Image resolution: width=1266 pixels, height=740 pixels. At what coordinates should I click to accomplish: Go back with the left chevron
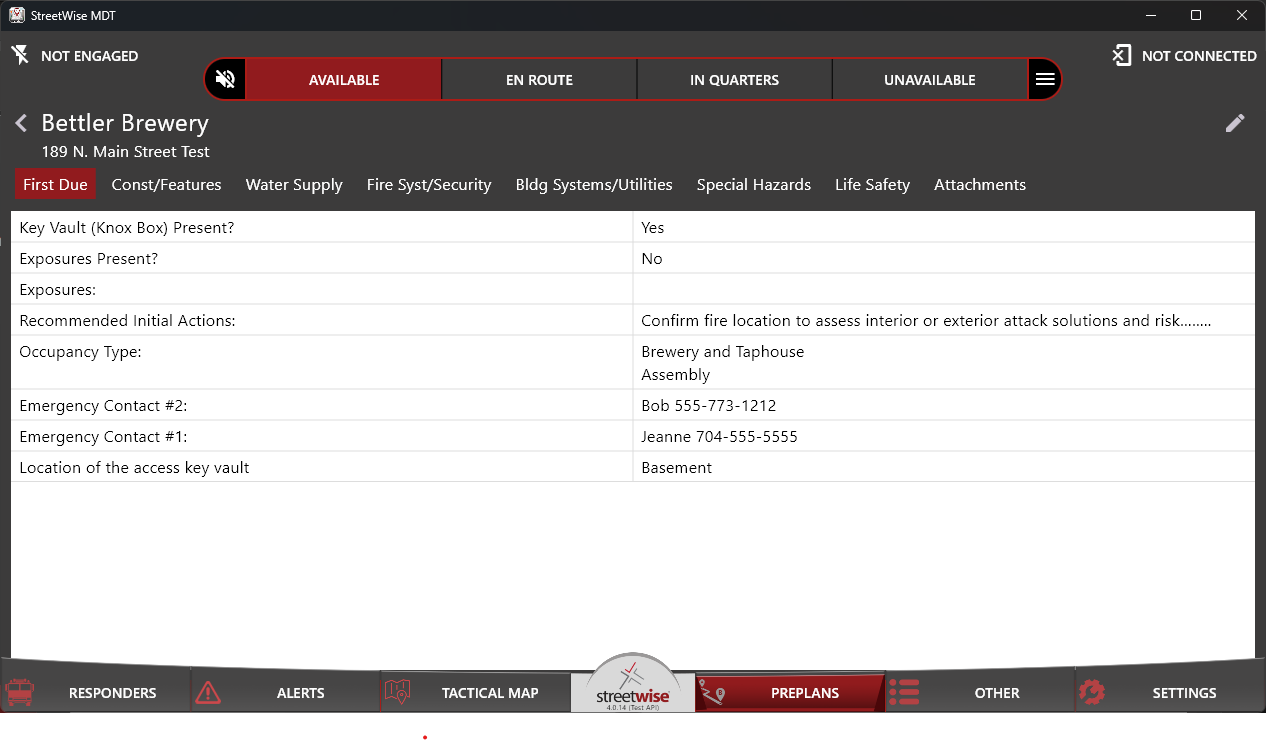[21, 124]
